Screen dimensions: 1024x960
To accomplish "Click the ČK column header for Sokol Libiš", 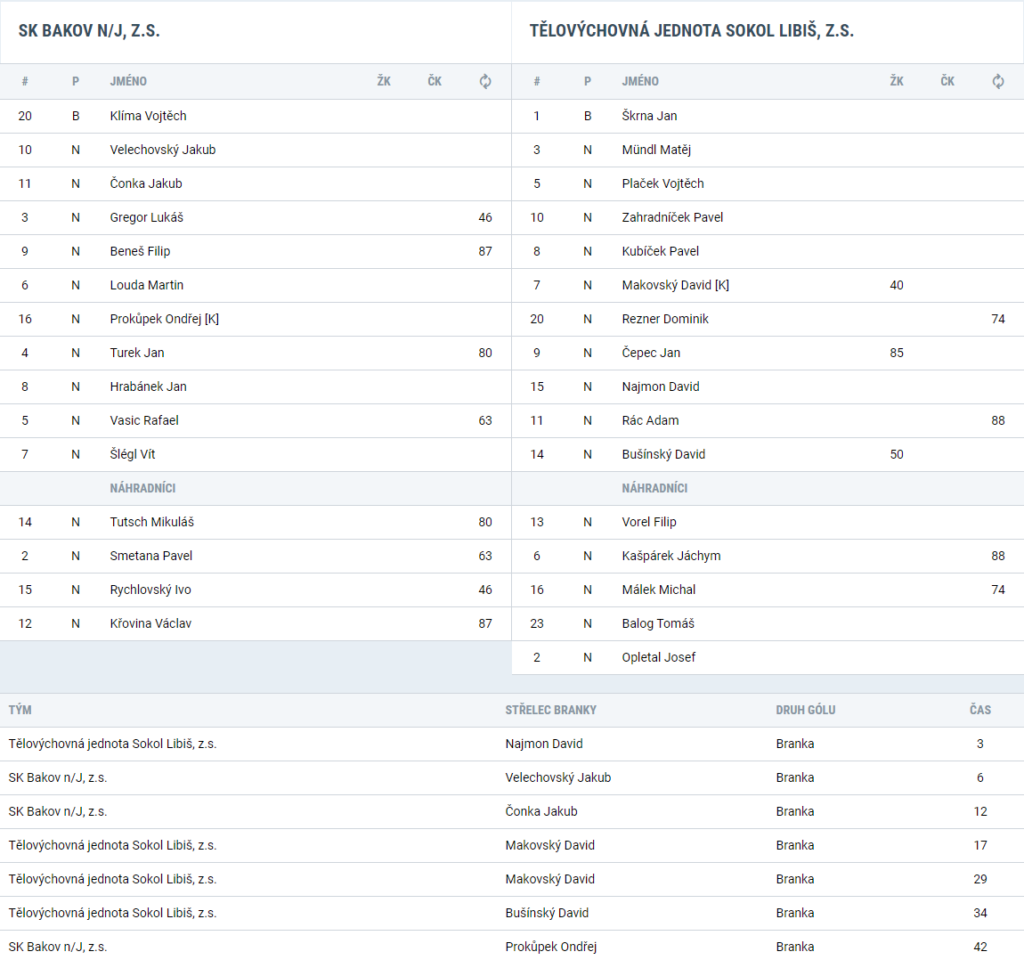I will 947,82.
